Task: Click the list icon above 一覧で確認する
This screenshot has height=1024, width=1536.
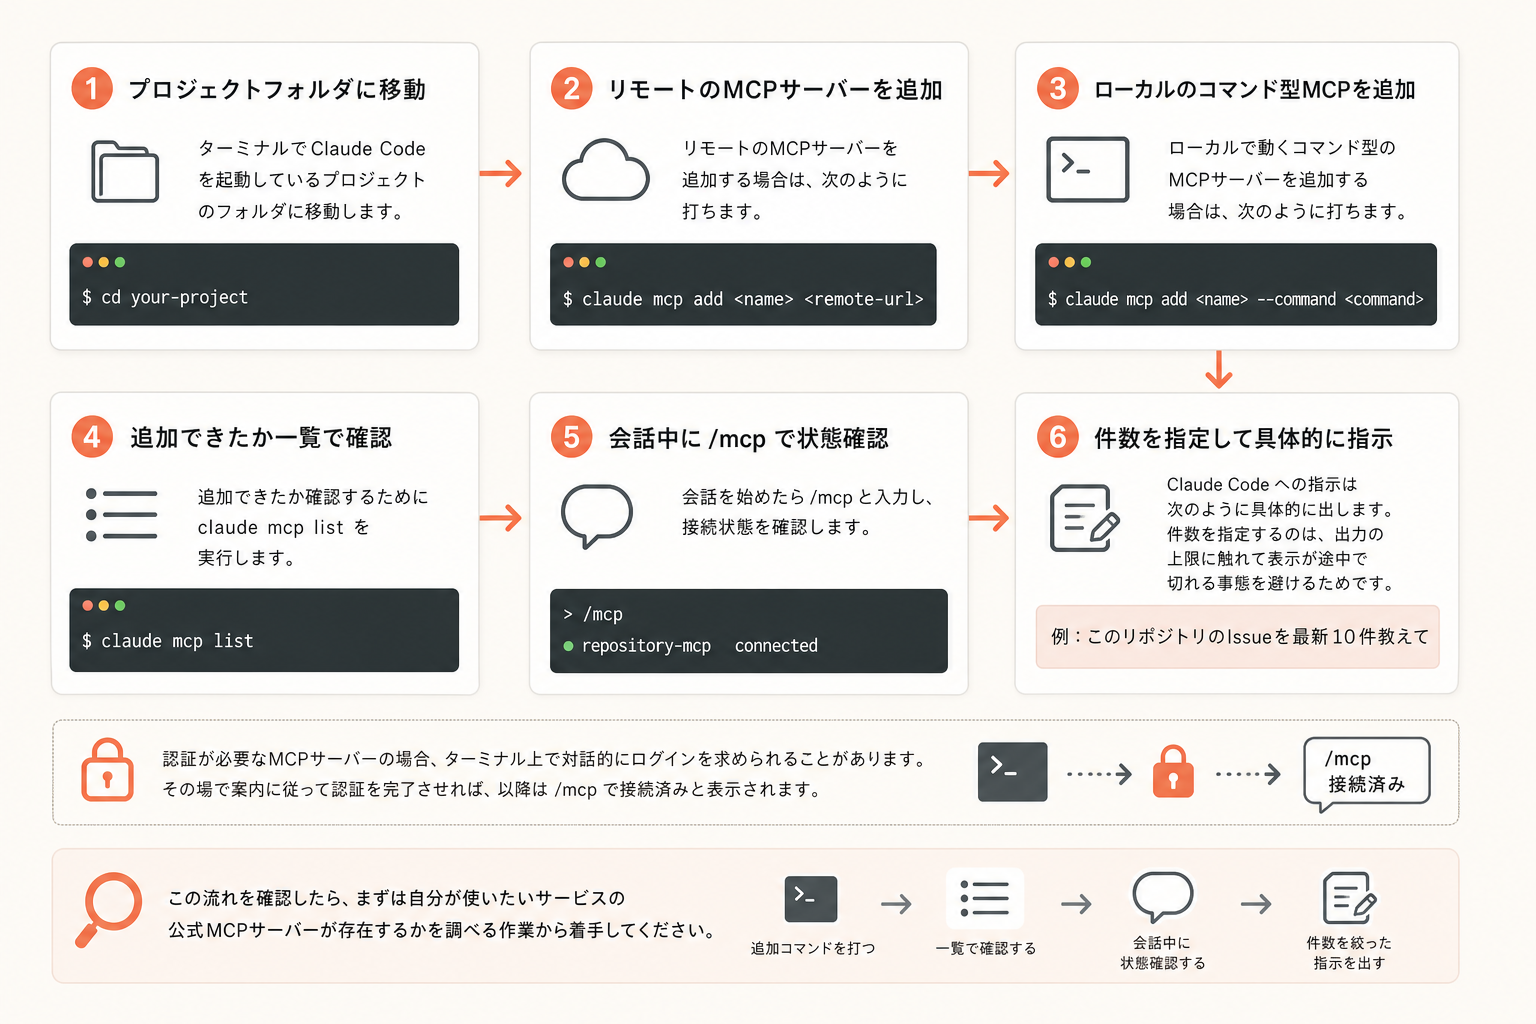Action: [x=985, y=898]
